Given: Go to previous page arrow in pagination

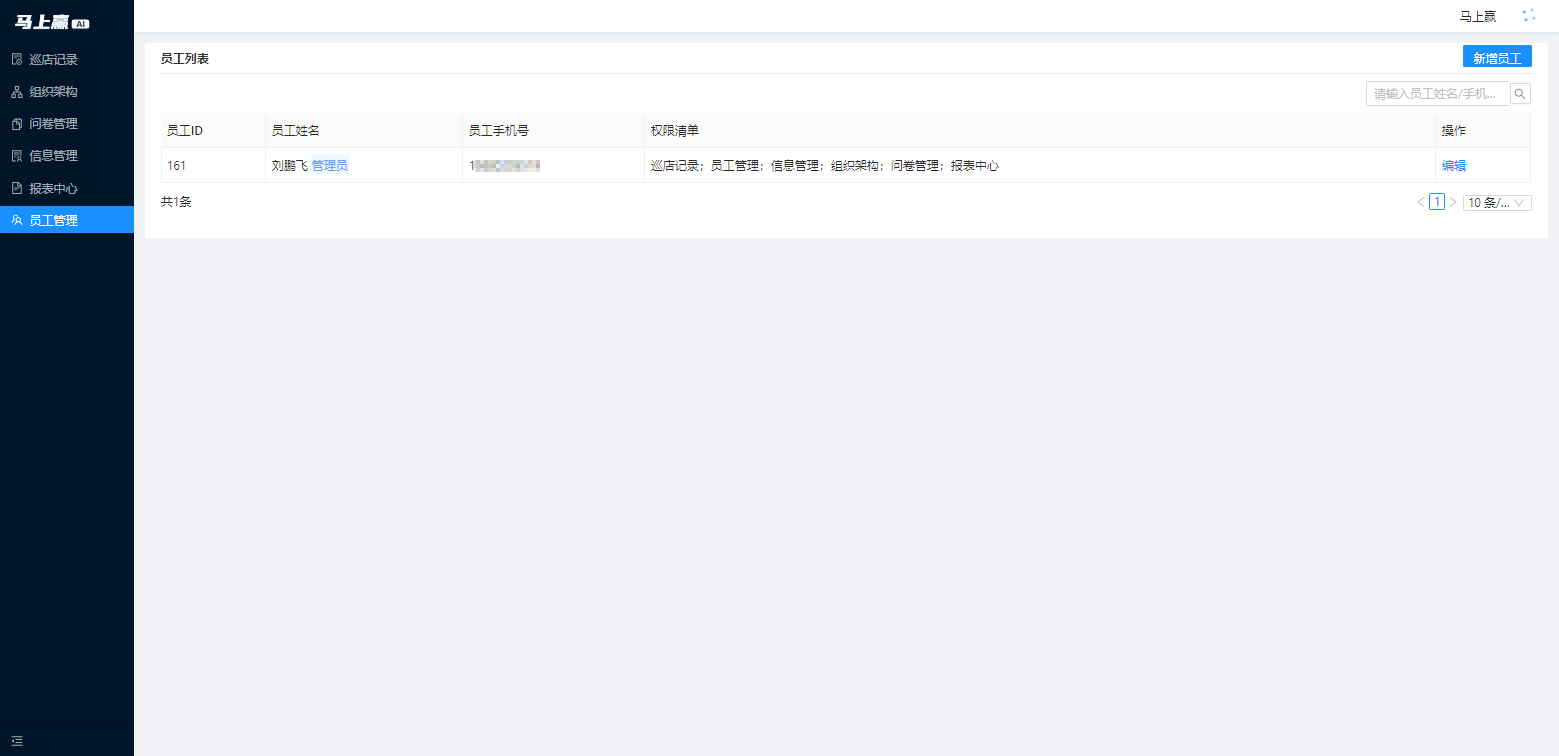Looking at the screenshot, I should point(1420,202).
